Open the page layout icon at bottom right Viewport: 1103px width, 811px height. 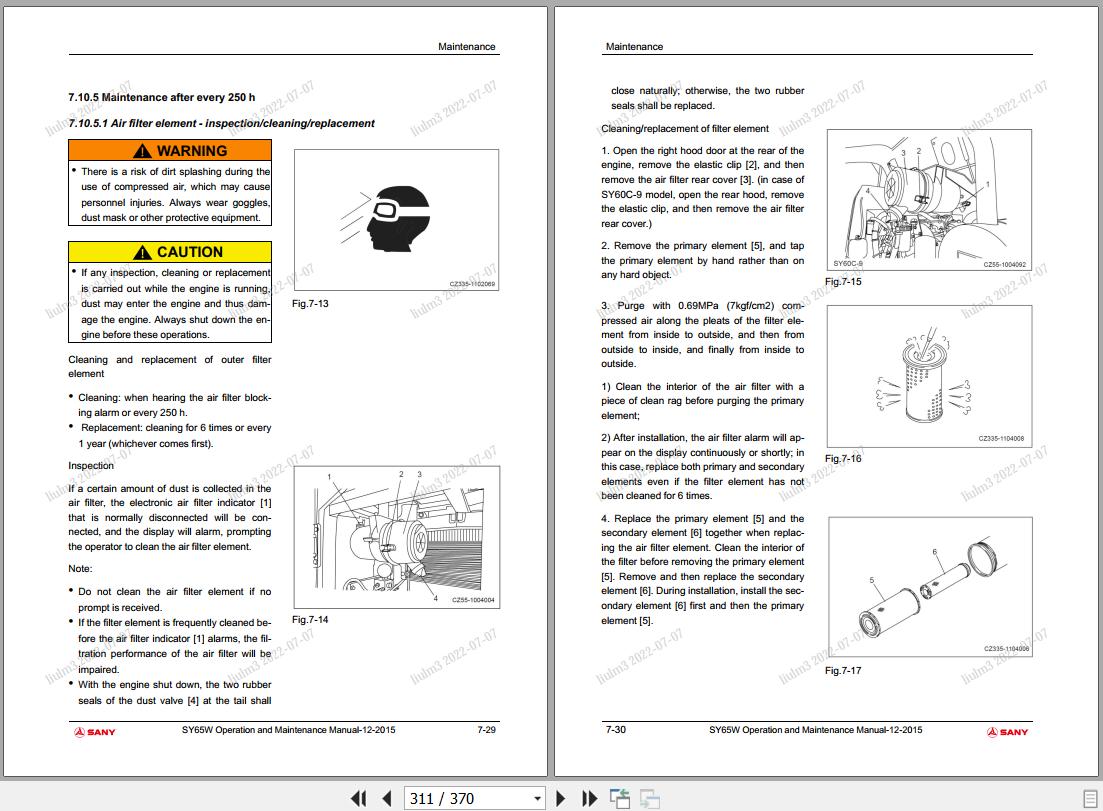(1090, 799)
